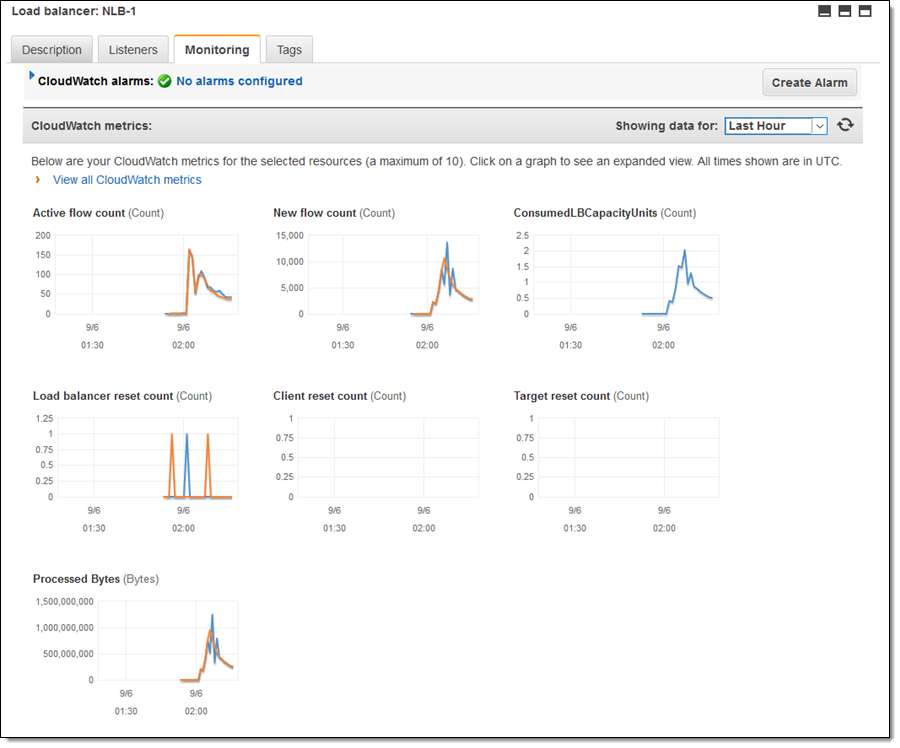The width and height of the screenshot is (900, 748).
Task: Switch to the Description tab
Action: pos(52,50)
